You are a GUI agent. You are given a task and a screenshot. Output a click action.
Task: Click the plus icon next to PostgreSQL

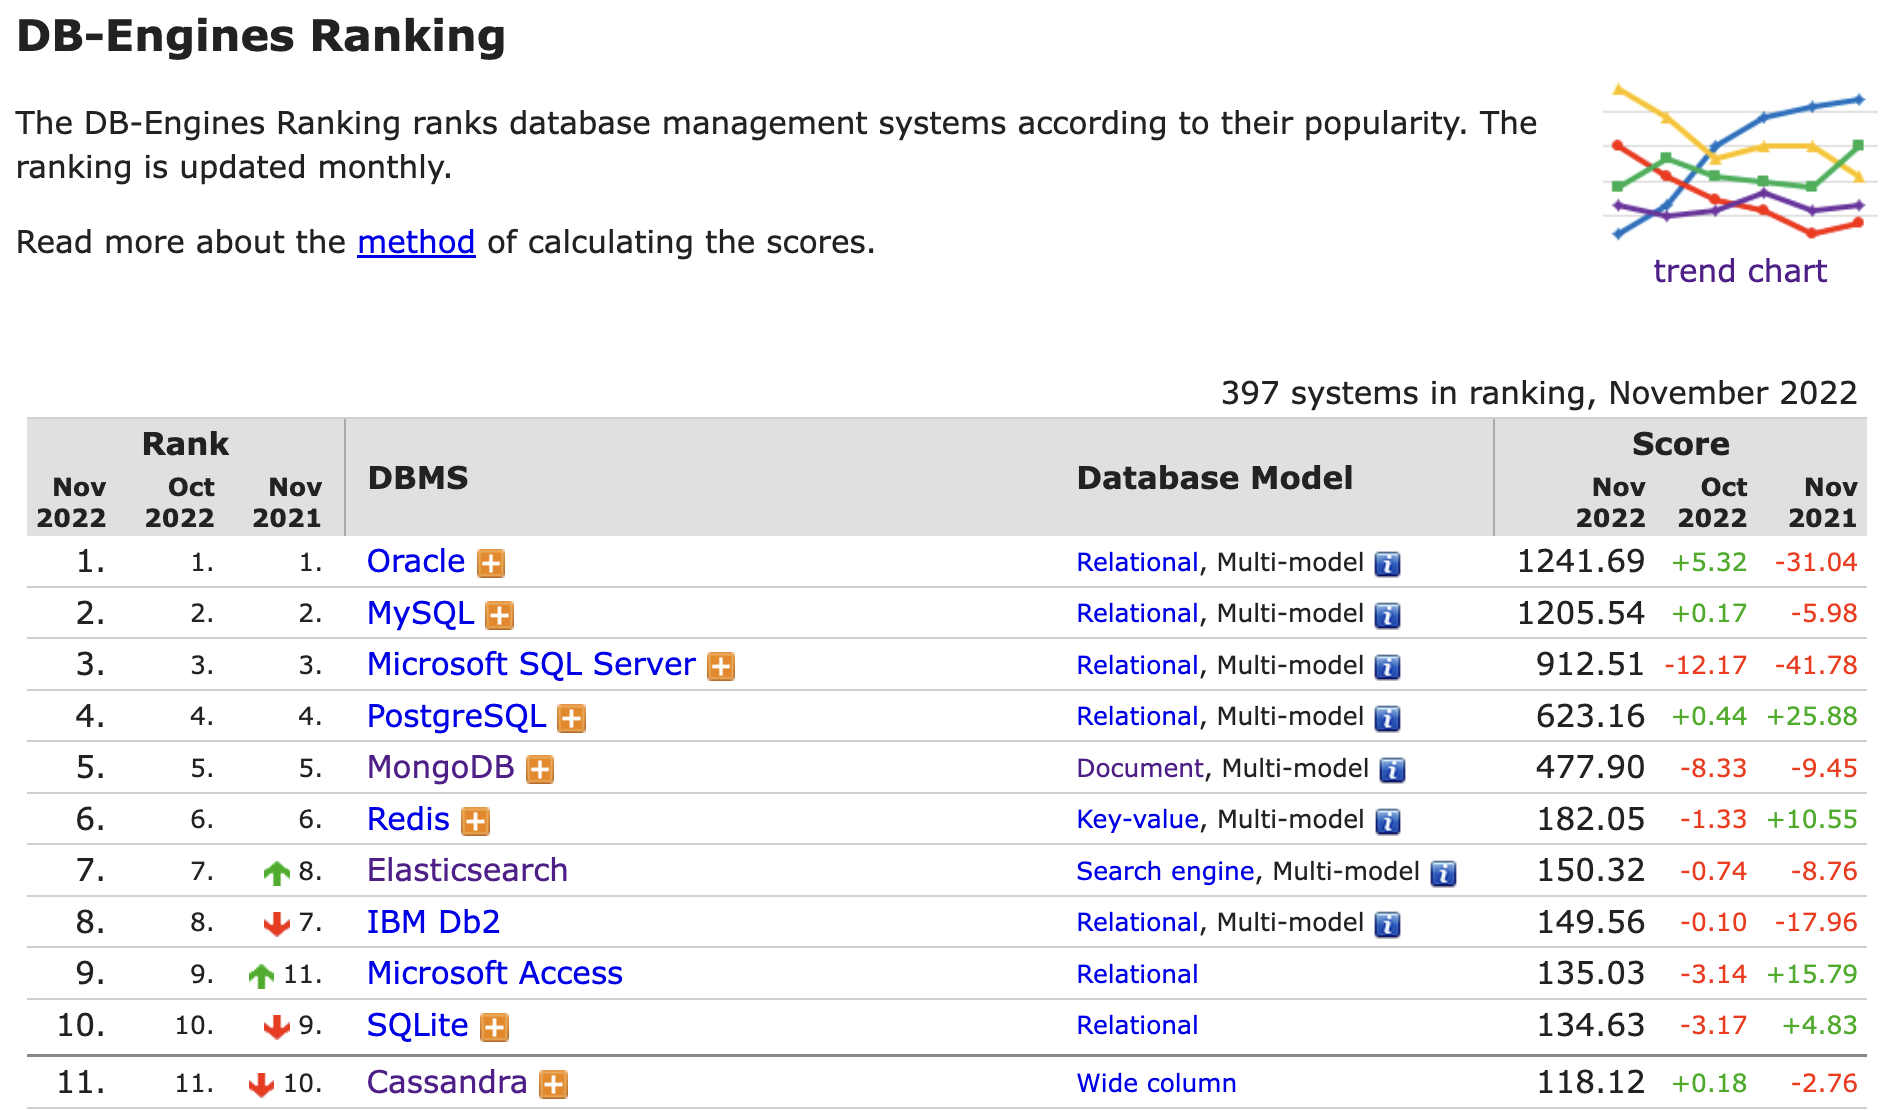(x=572, y=718)
